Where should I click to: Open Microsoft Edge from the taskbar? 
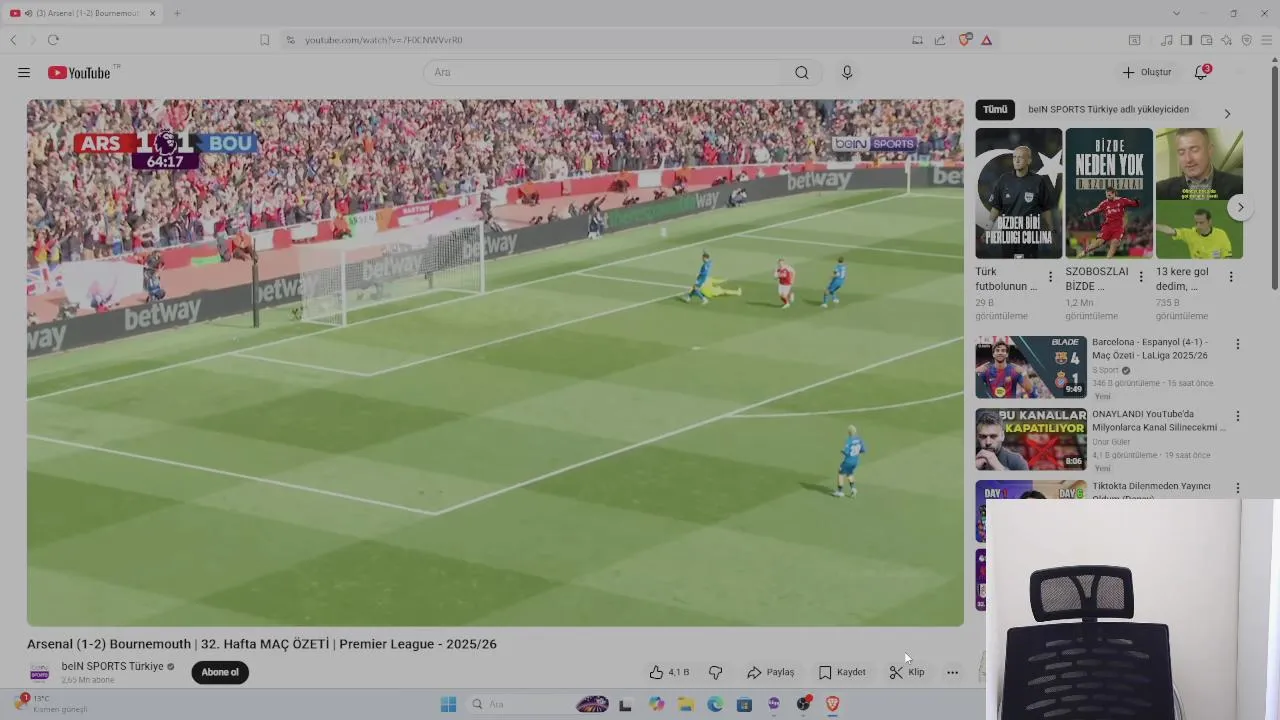click(715, 704)
